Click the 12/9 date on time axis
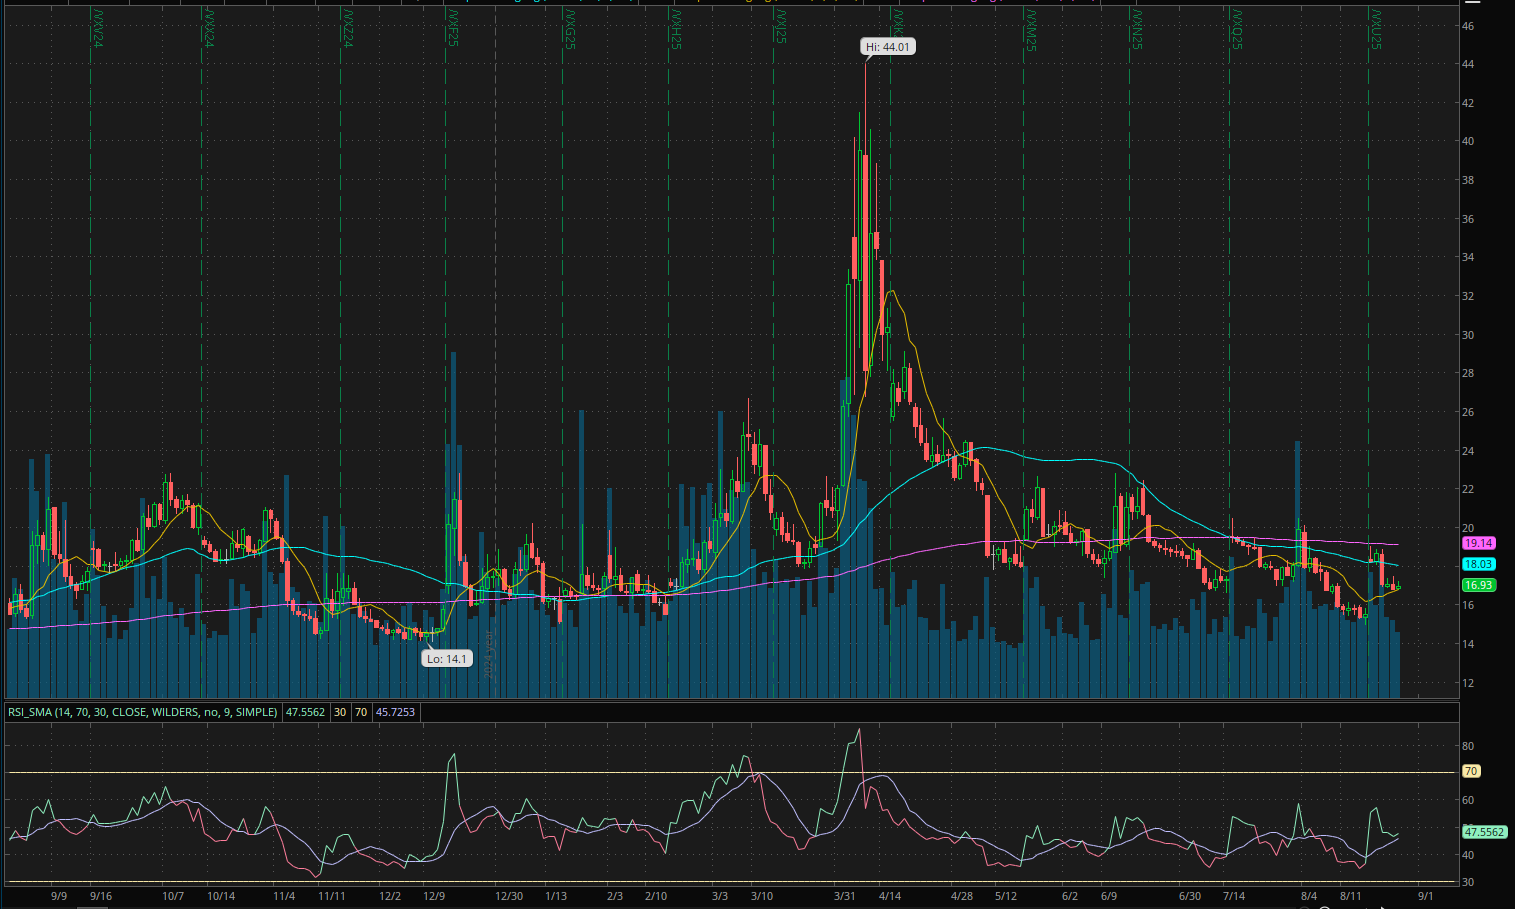The image size is (1515, 909). (x=434, y=896)
